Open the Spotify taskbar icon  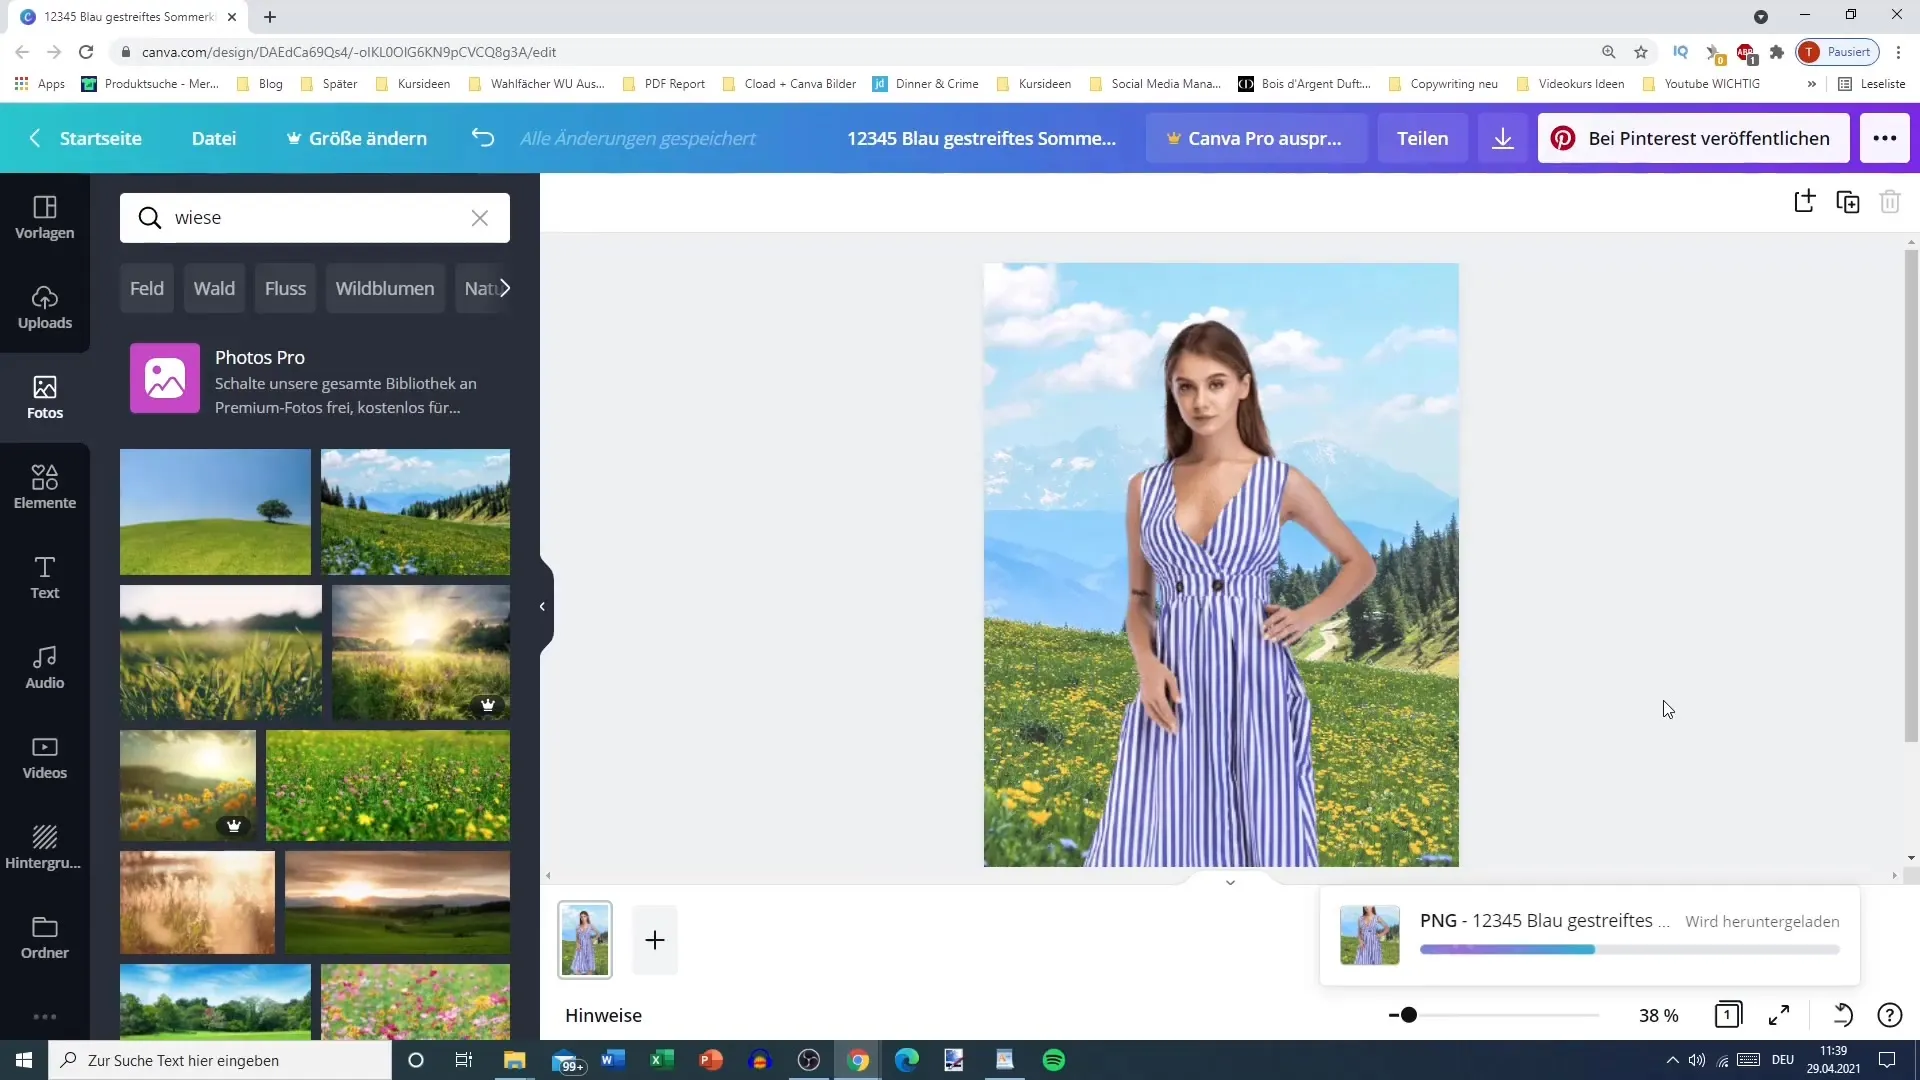pyautogui.click(x=1054, y=1060)
